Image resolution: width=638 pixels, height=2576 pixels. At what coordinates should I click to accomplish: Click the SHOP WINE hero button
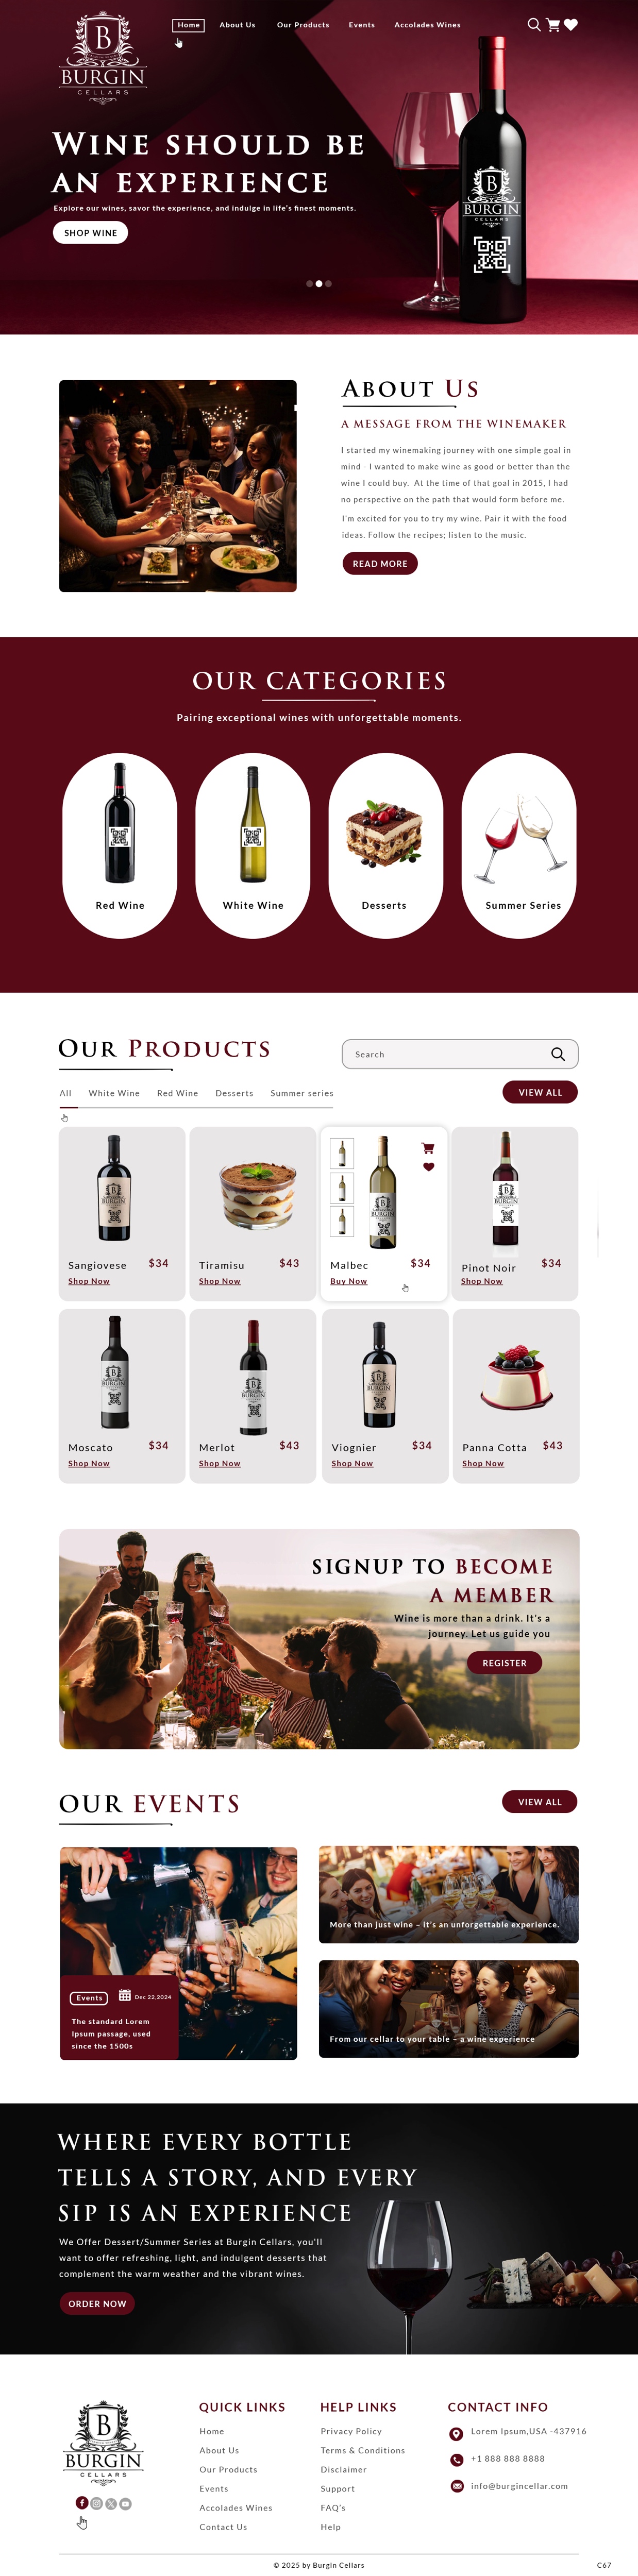90,232
